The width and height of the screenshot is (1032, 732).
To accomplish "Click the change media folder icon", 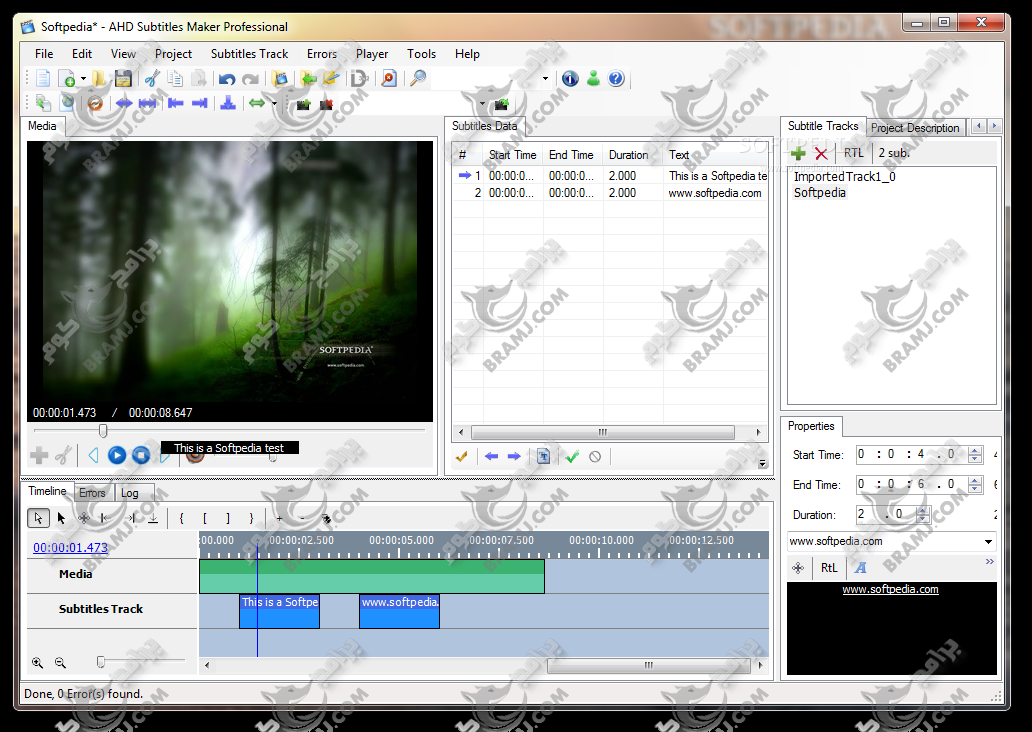I will coord(280,79).
